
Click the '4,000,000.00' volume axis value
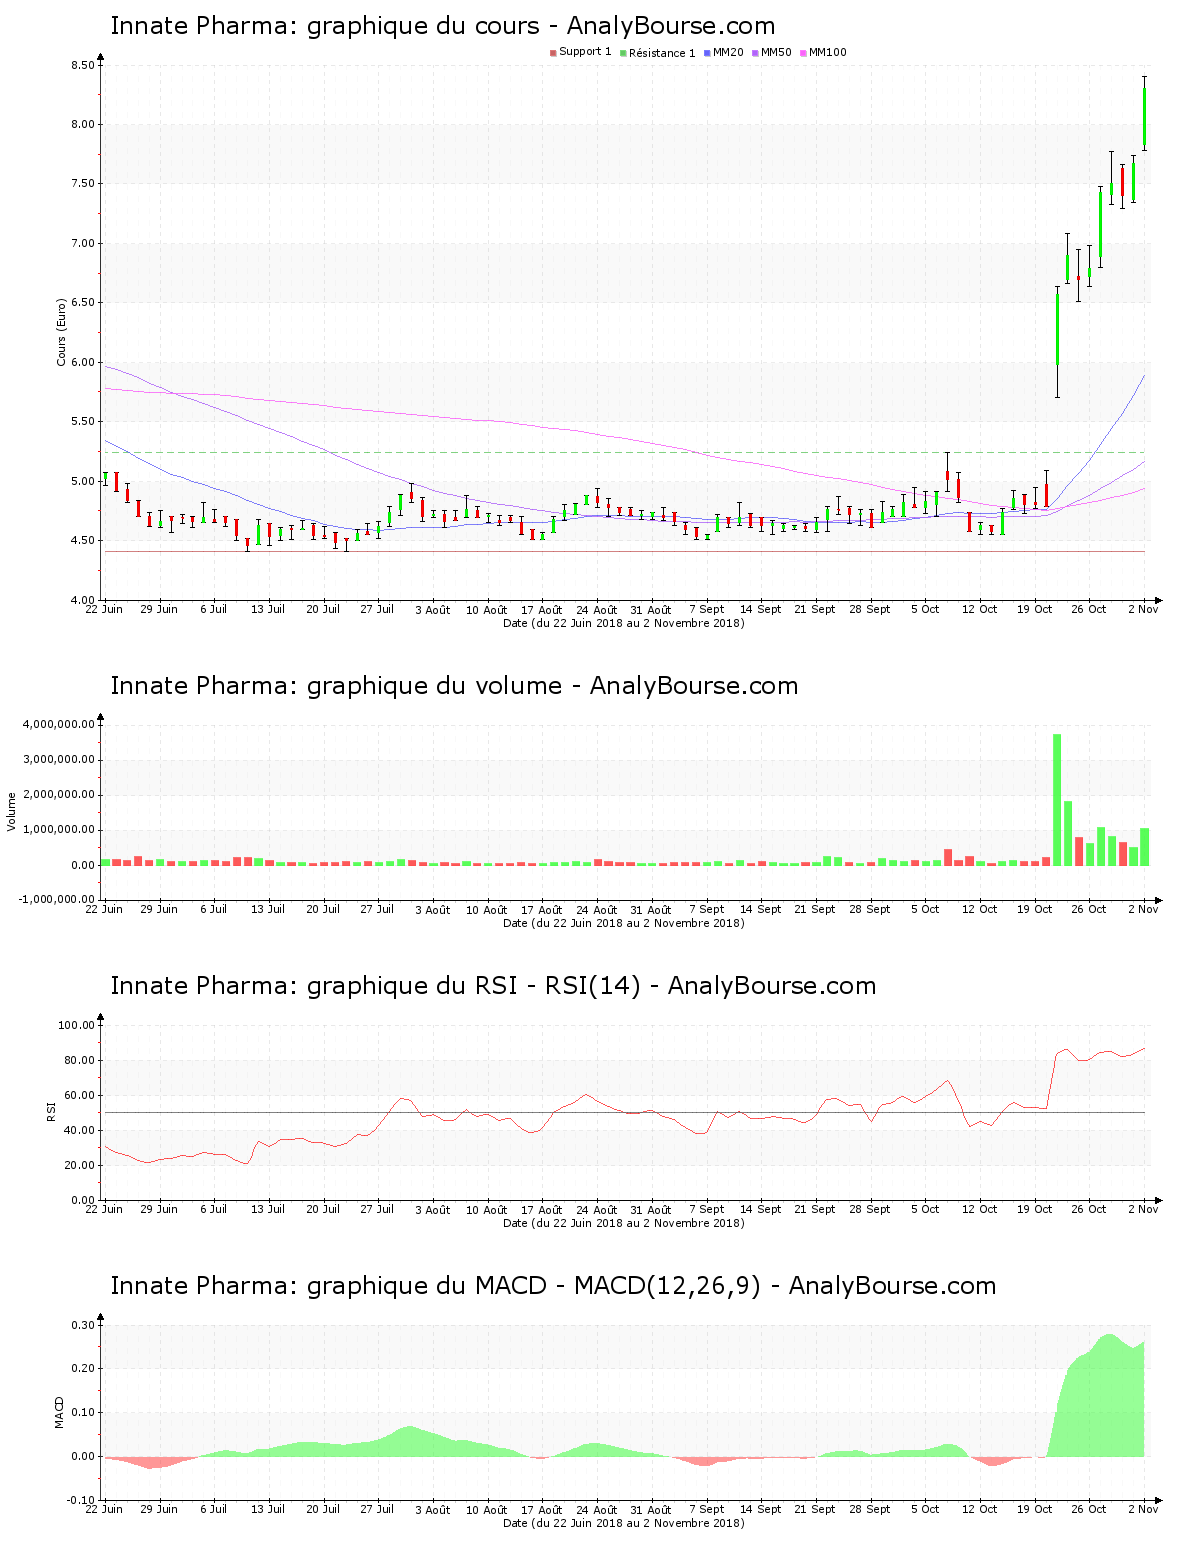pyautogui.click(x=59, y=725)
